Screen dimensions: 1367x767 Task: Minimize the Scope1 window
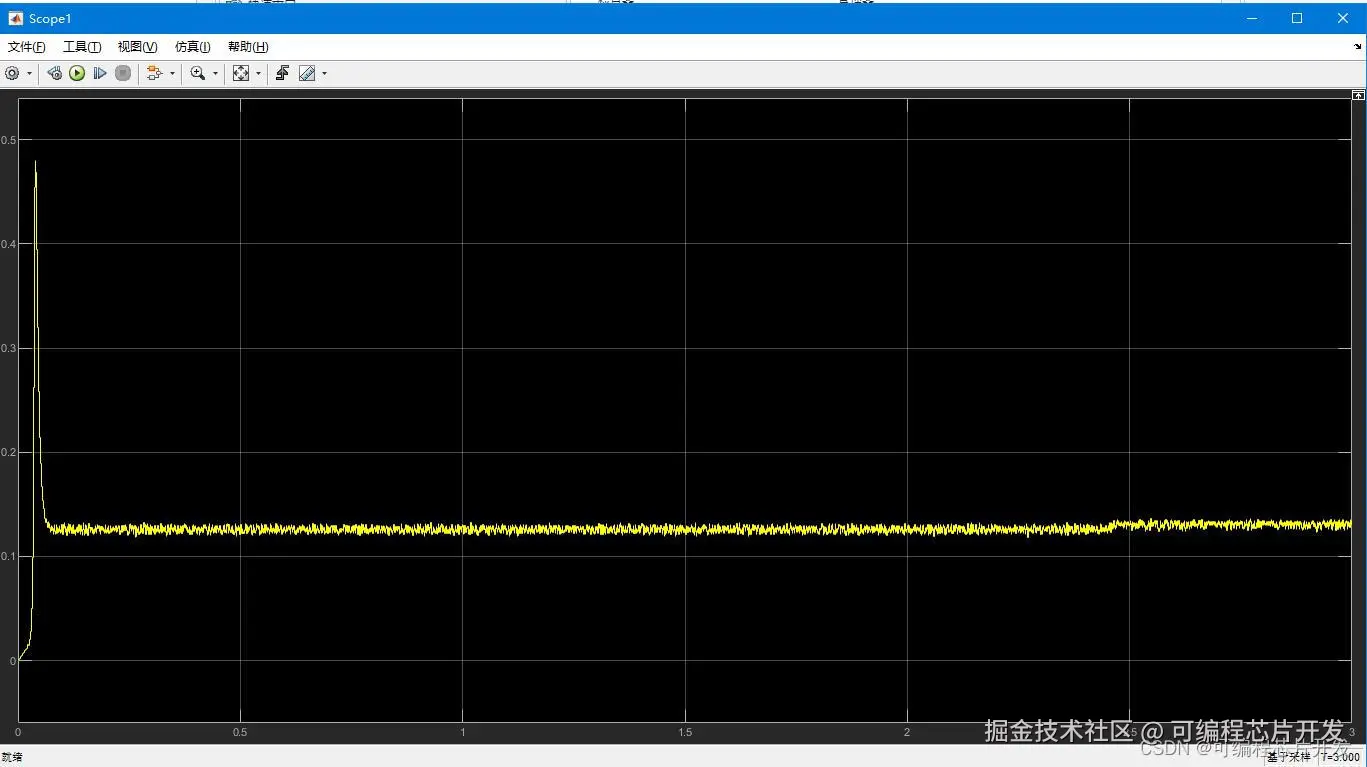(1252, 18)
